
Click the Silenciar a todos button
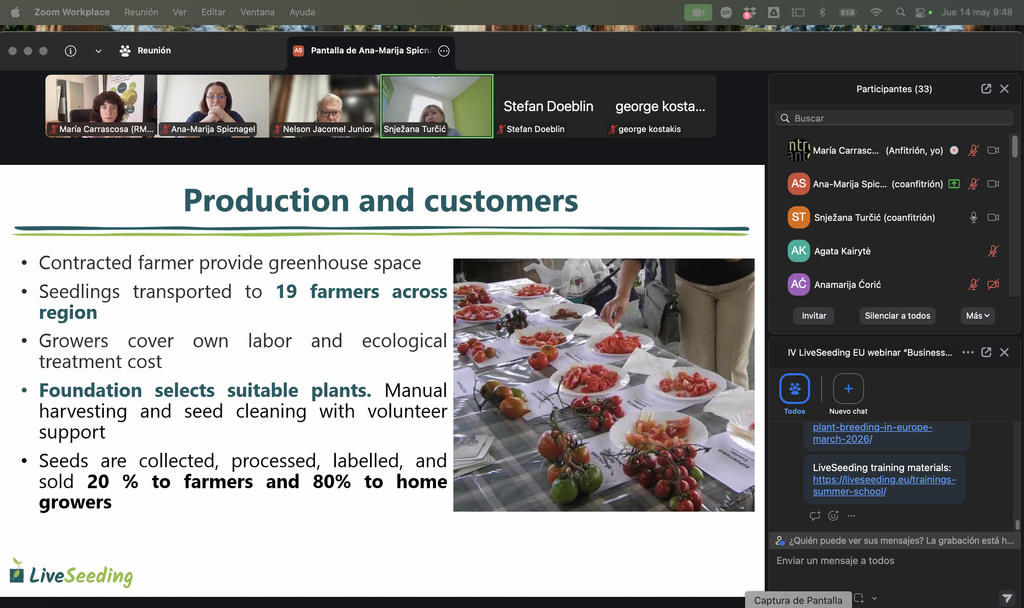click(897, 315)
